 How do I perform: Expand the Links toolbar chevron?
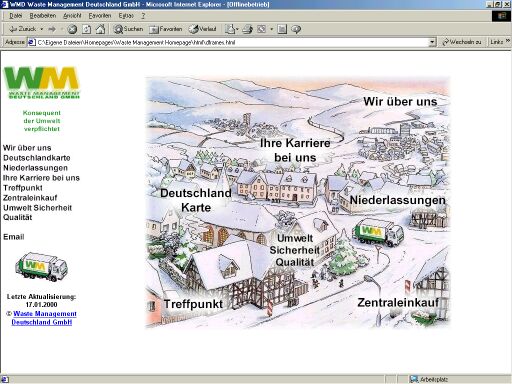tap(508, 41)
